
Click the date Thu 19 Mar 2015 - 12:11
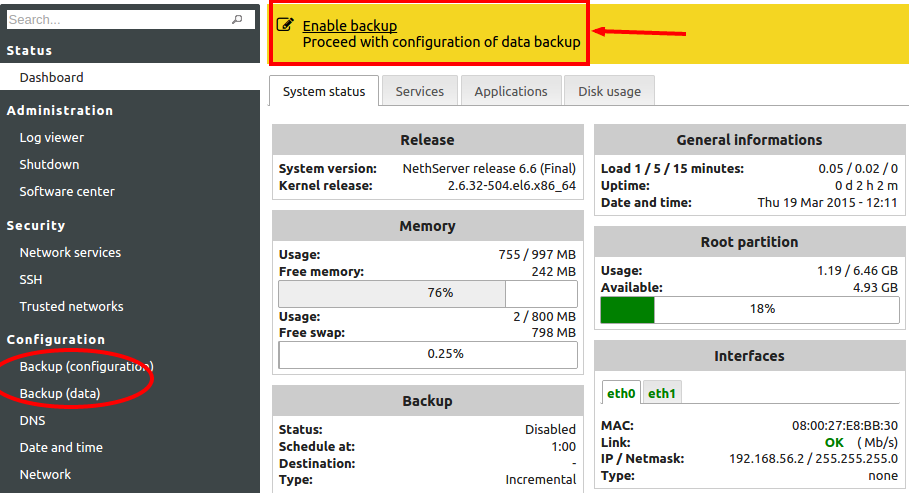827,202
